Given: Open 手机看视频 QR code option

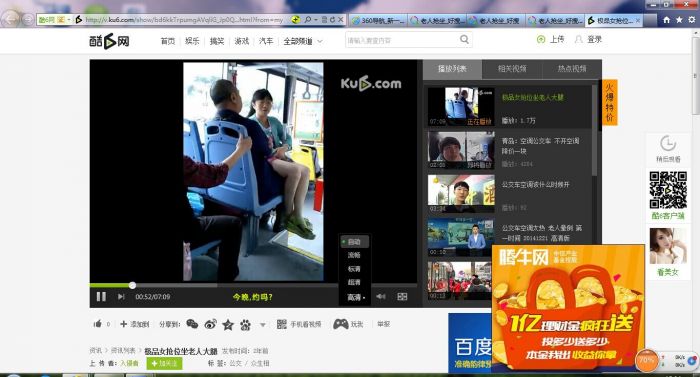Looking at the screenshot, I should (299, 324).
